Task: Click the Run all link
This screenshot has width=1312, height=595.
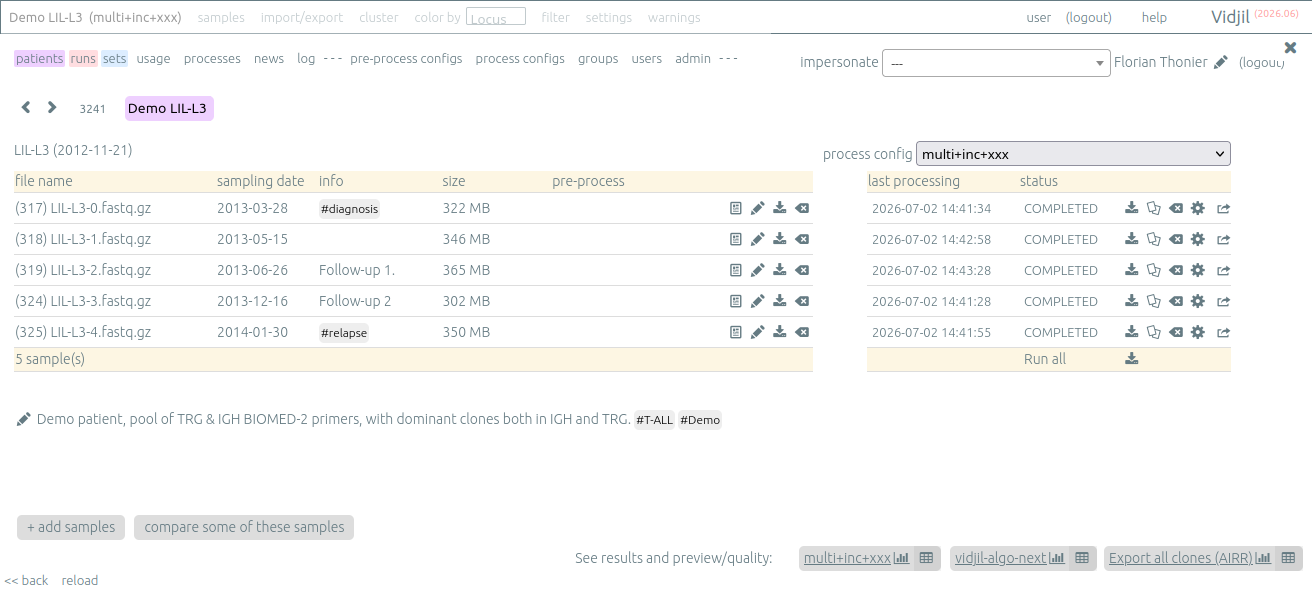Action: pyautogui.click(x=1045, y=359)
